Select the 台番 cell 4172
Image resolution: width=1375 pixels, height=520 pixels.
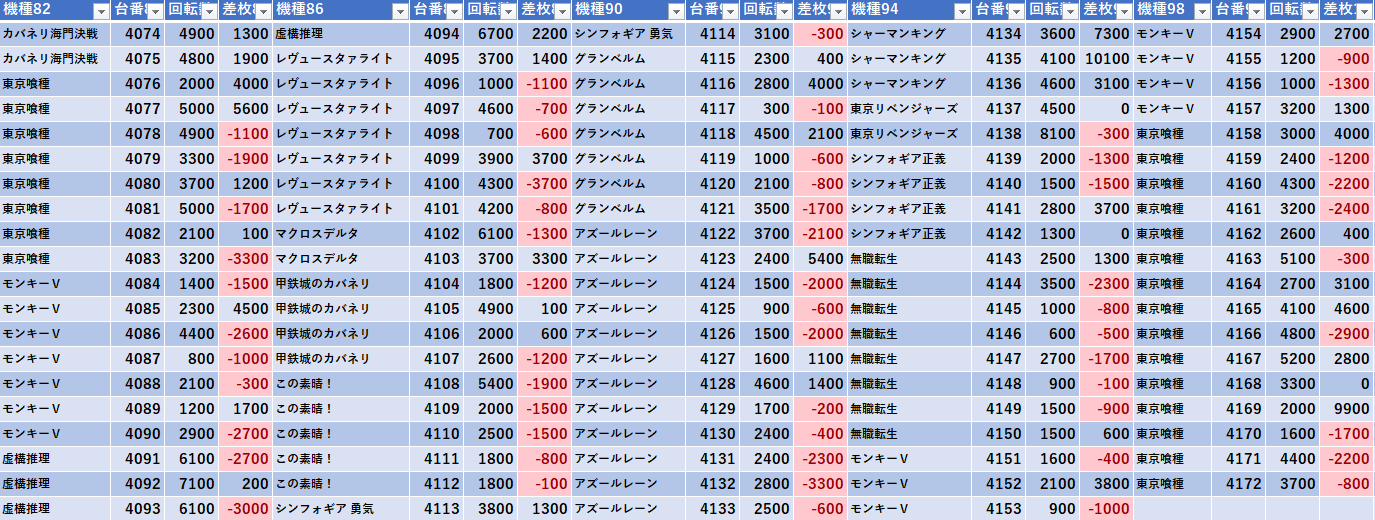[1238, 483]
